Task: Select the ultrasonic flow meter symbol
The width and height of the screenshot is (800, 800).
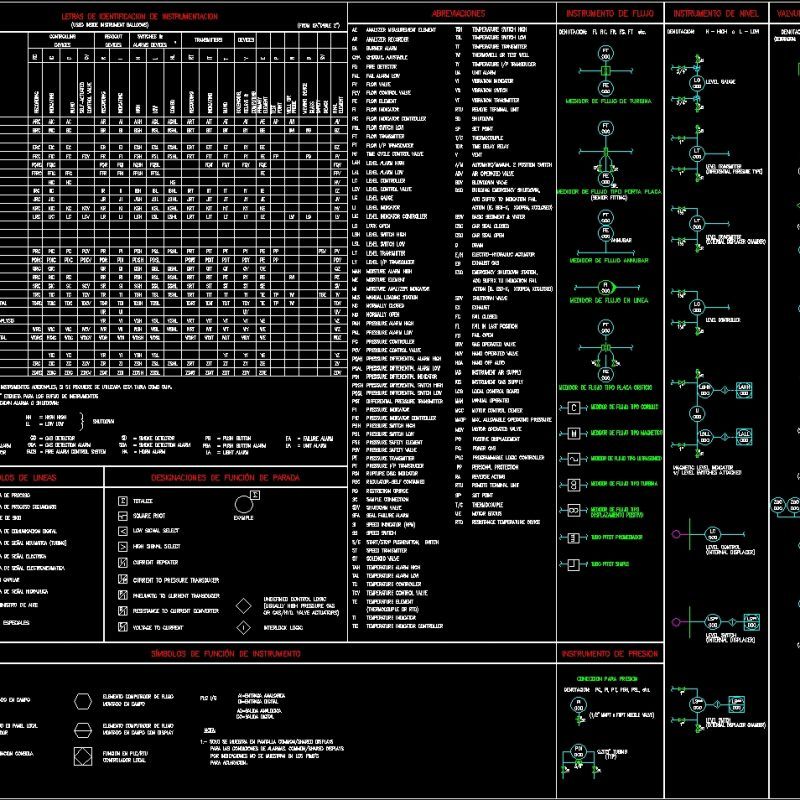Action: 575,459
